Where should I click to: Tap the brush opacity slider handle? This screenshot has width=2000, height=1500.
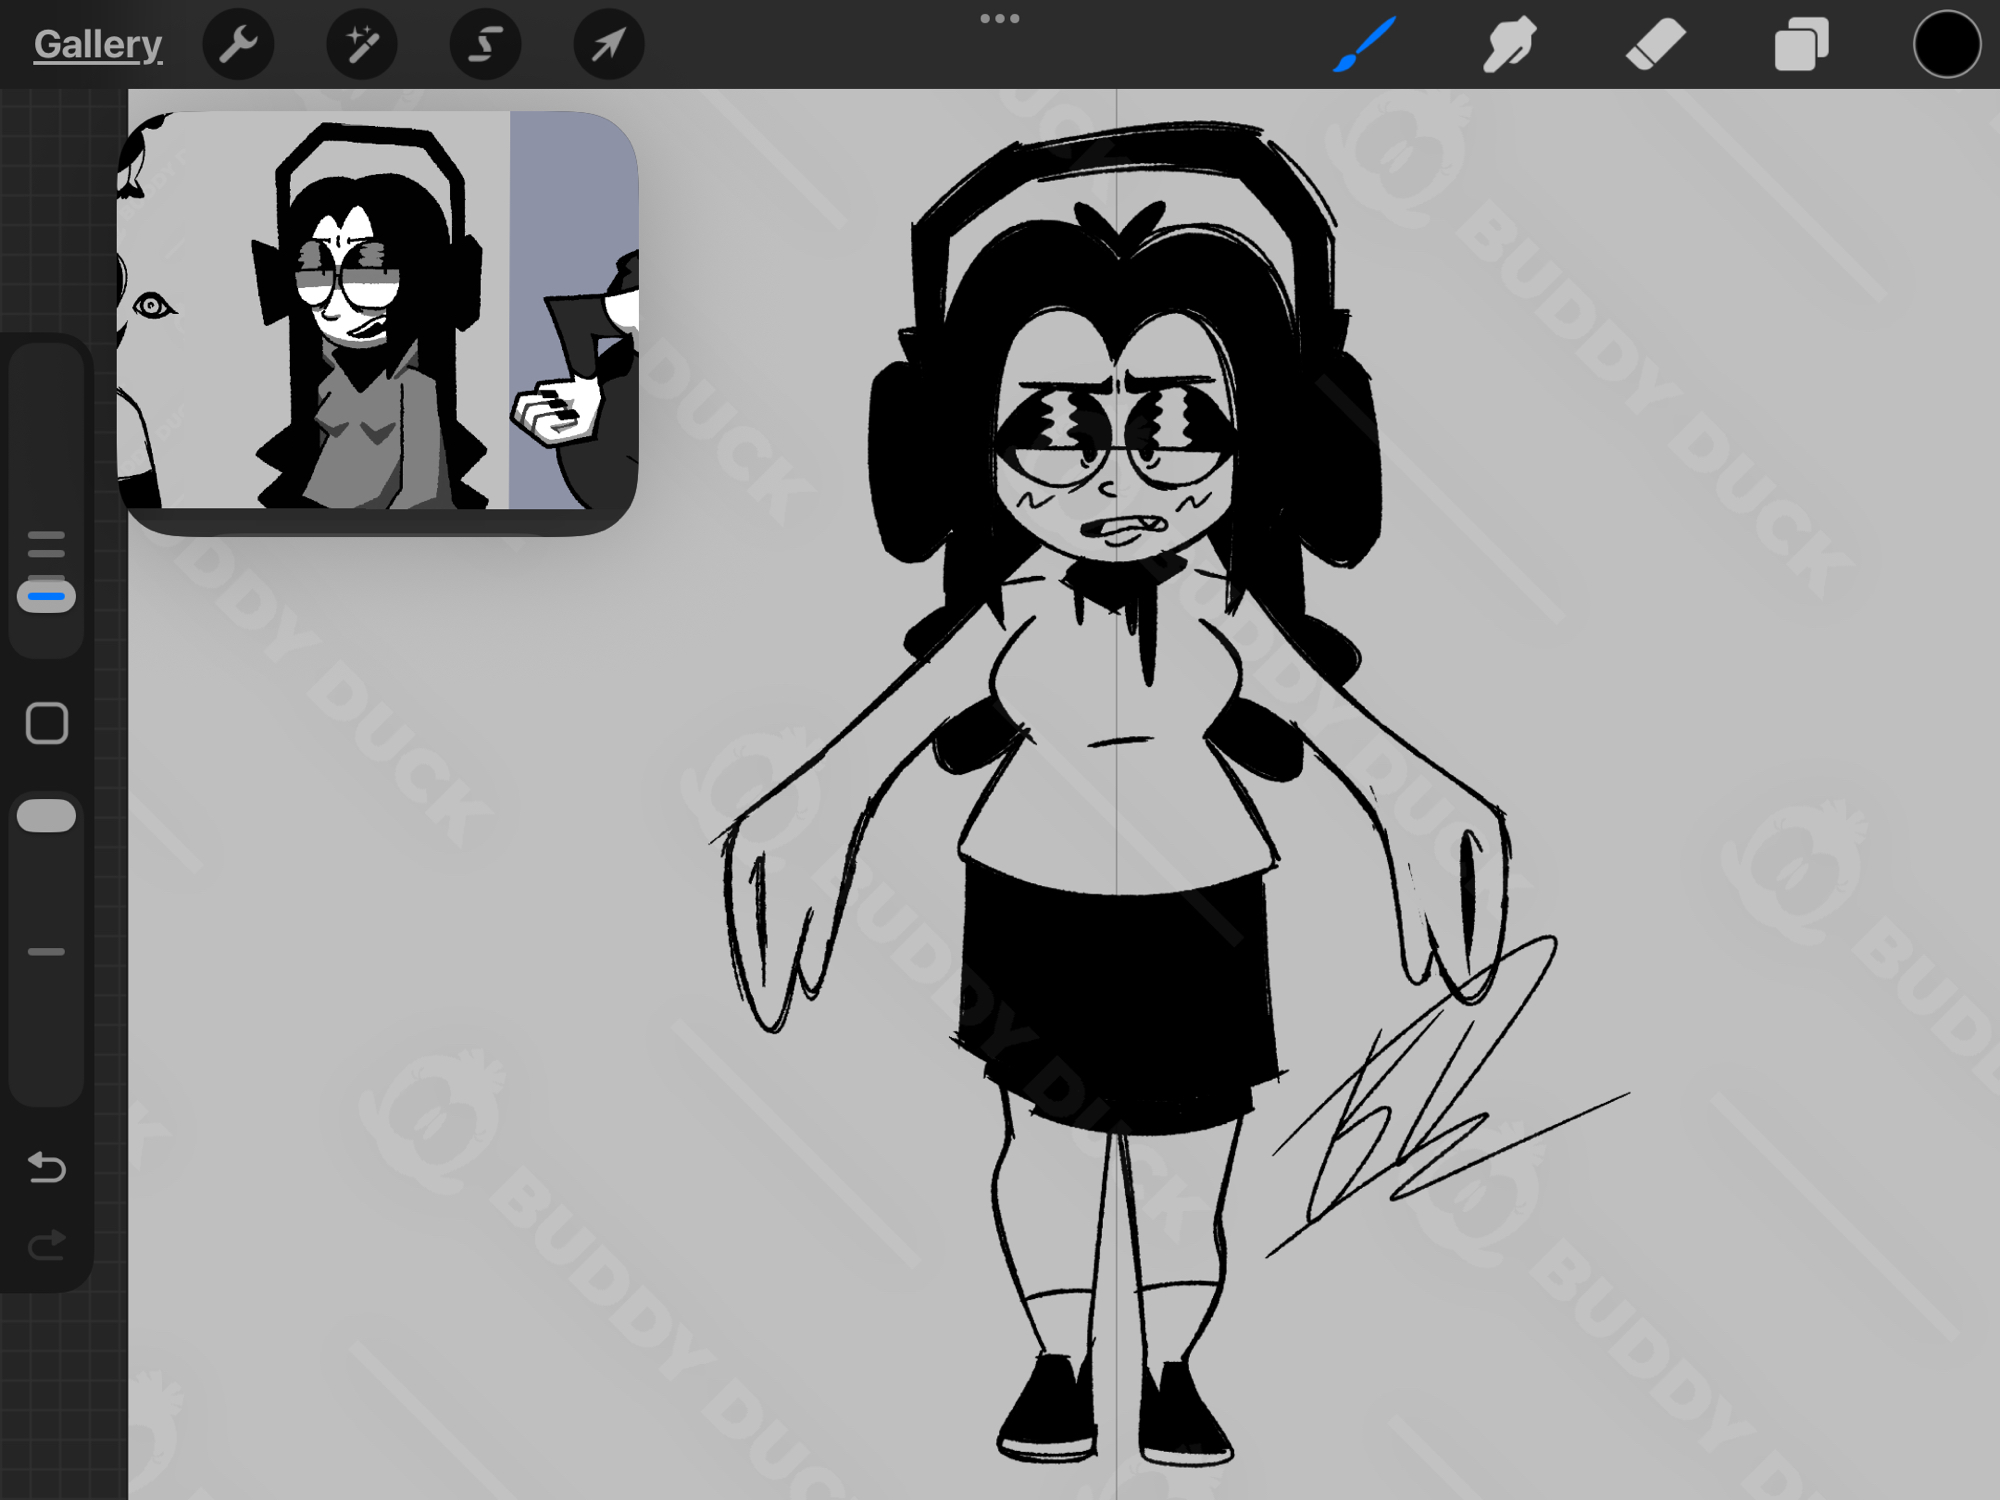46,816
